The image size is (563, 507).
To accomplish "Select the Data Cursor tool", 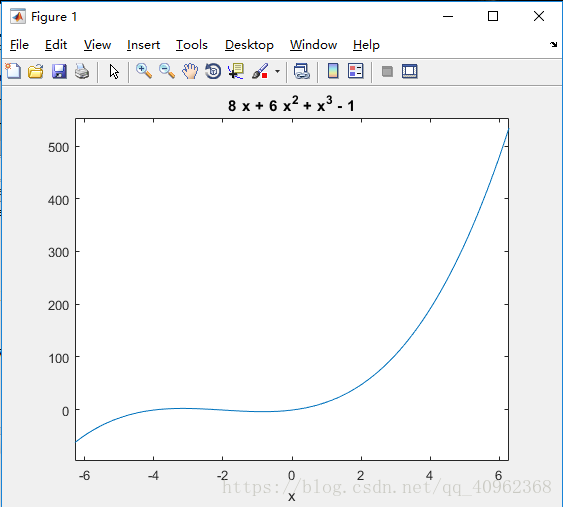I will pos(236,71).
